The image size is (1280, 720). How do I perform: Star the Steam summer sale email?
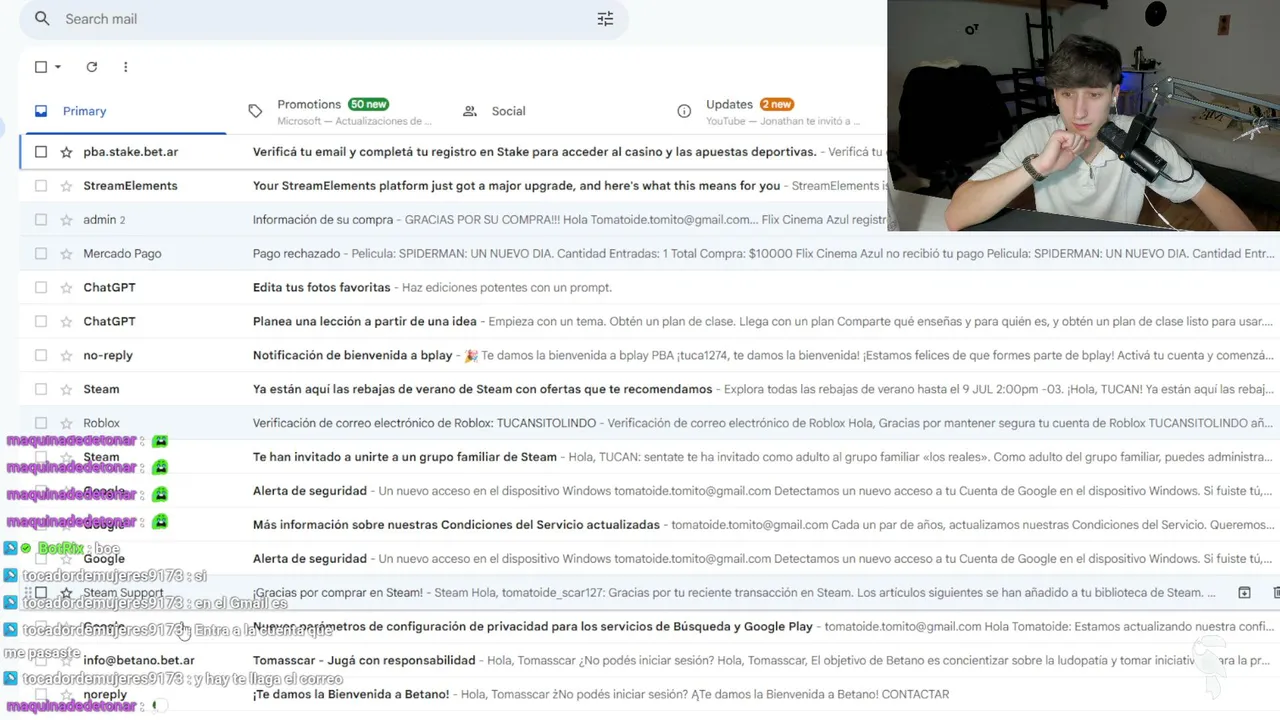(x=66, y=390)
